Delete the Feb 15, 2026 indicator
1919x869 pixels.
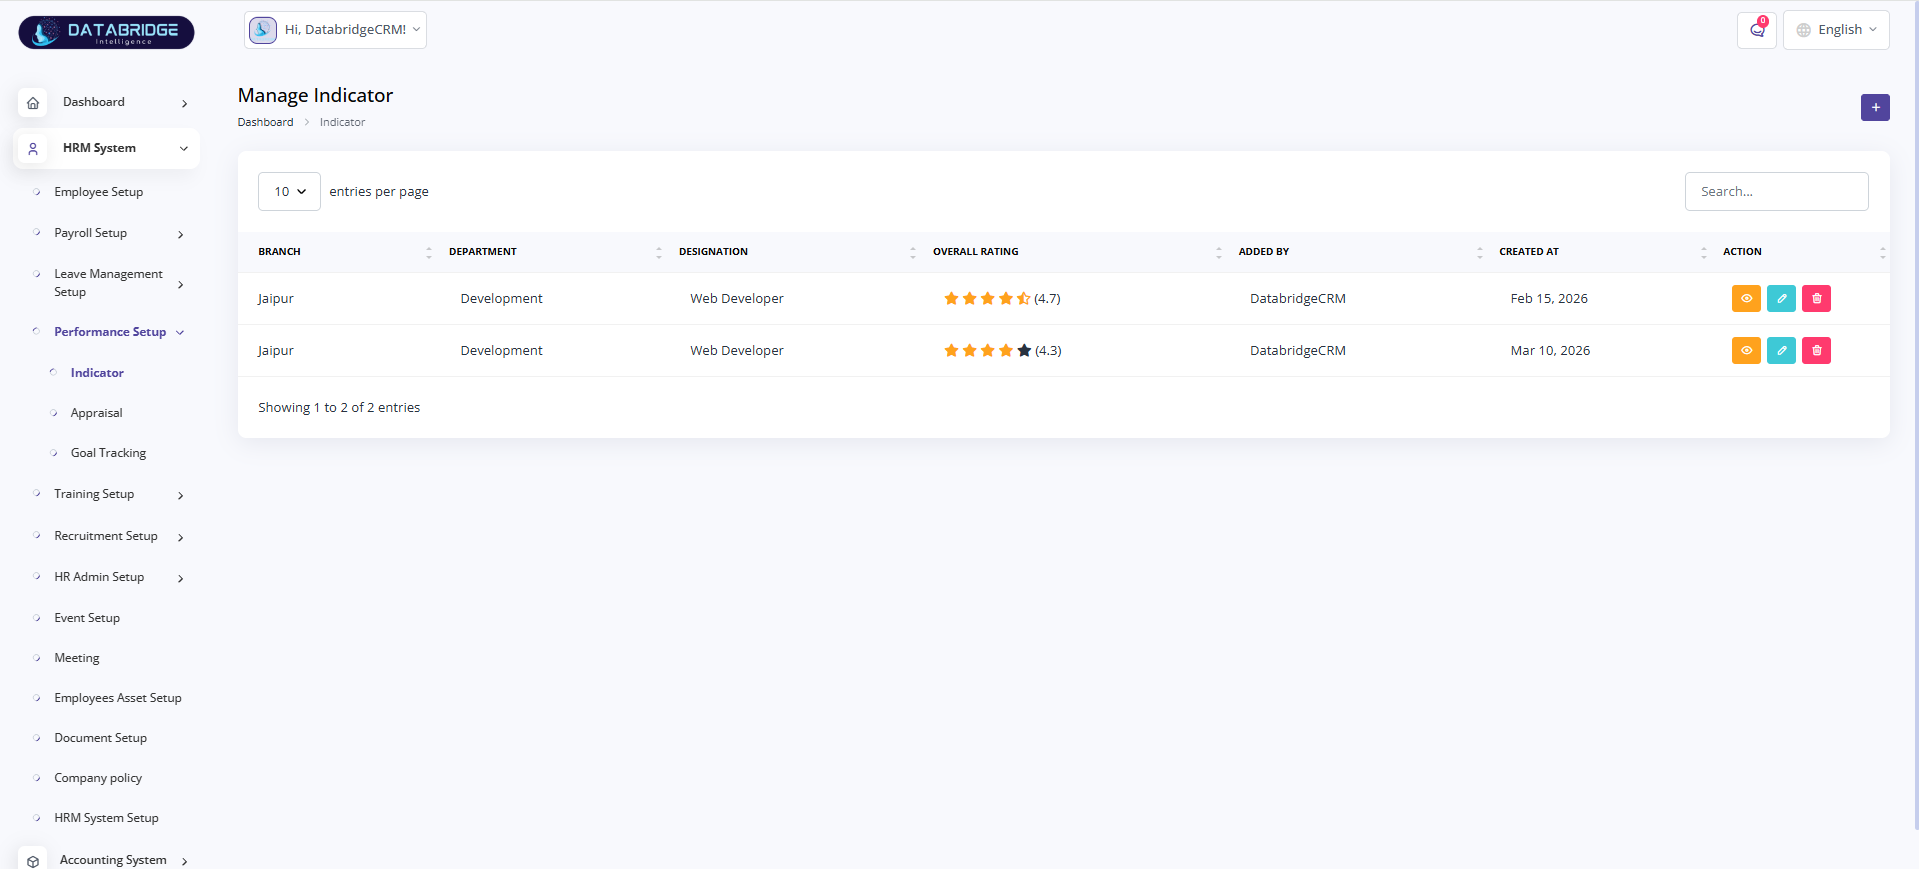1816,298
